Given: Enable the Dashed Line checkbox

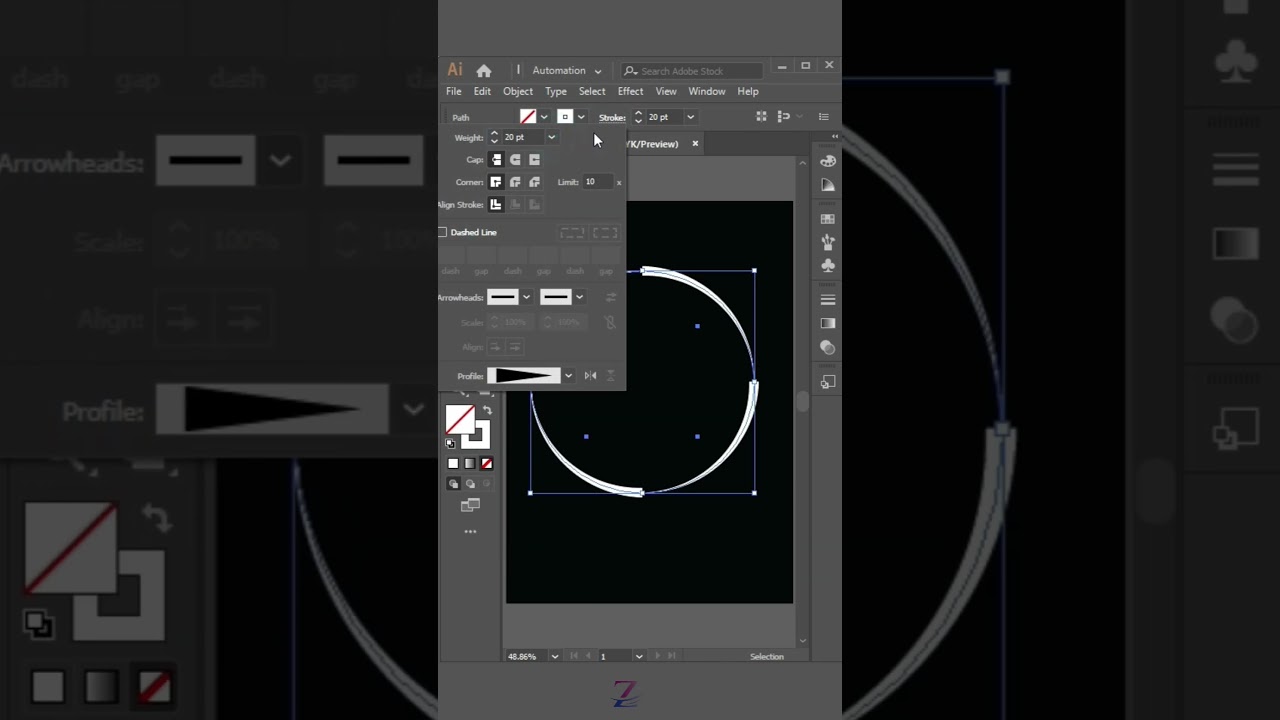Looking at the screenshot, I should [x=443, y=232].
